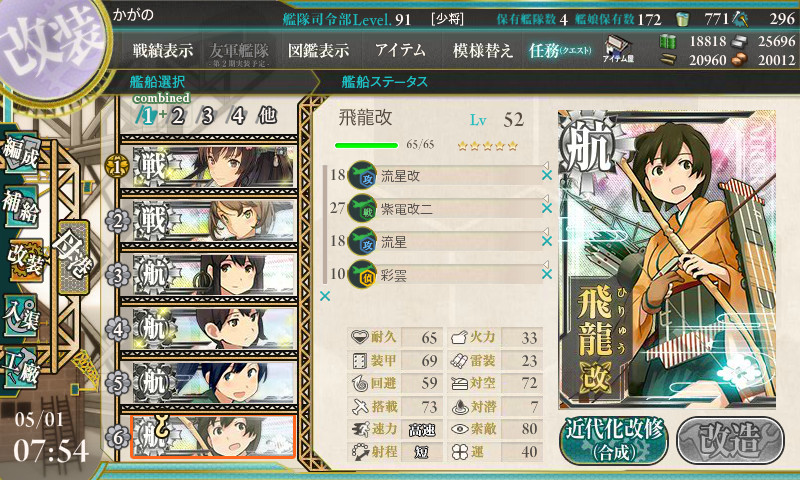Expand the 彩雲 equipment slot arrow

point(545,264)
